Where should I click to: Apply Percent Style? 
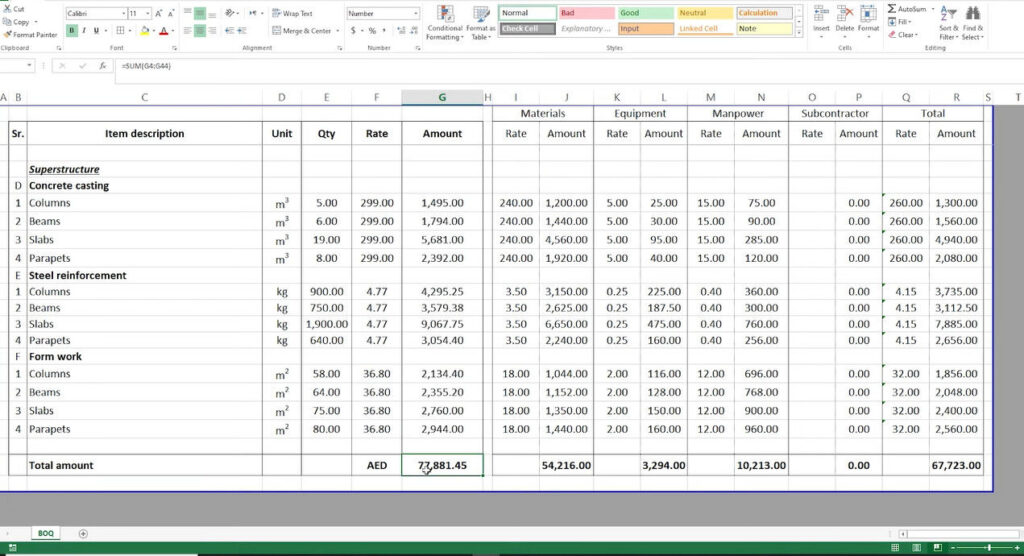click(x=372, y=30)
